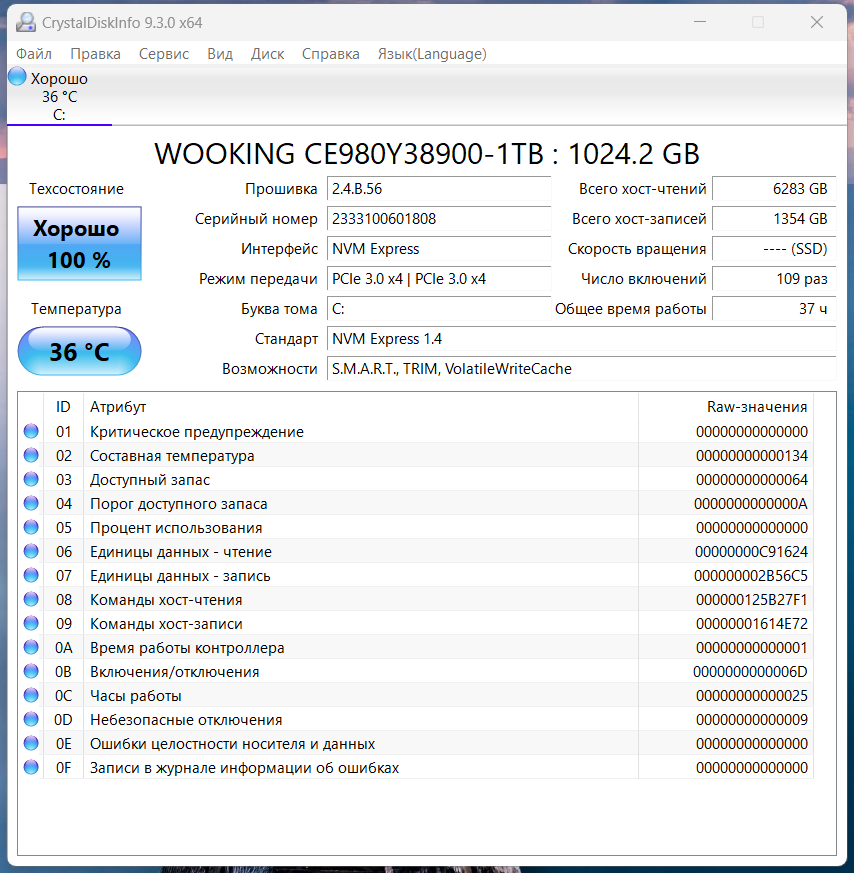854x873 pixels.
Task: Click status orb for 0F Записи в журнале
Action: [x=31, y=767]
